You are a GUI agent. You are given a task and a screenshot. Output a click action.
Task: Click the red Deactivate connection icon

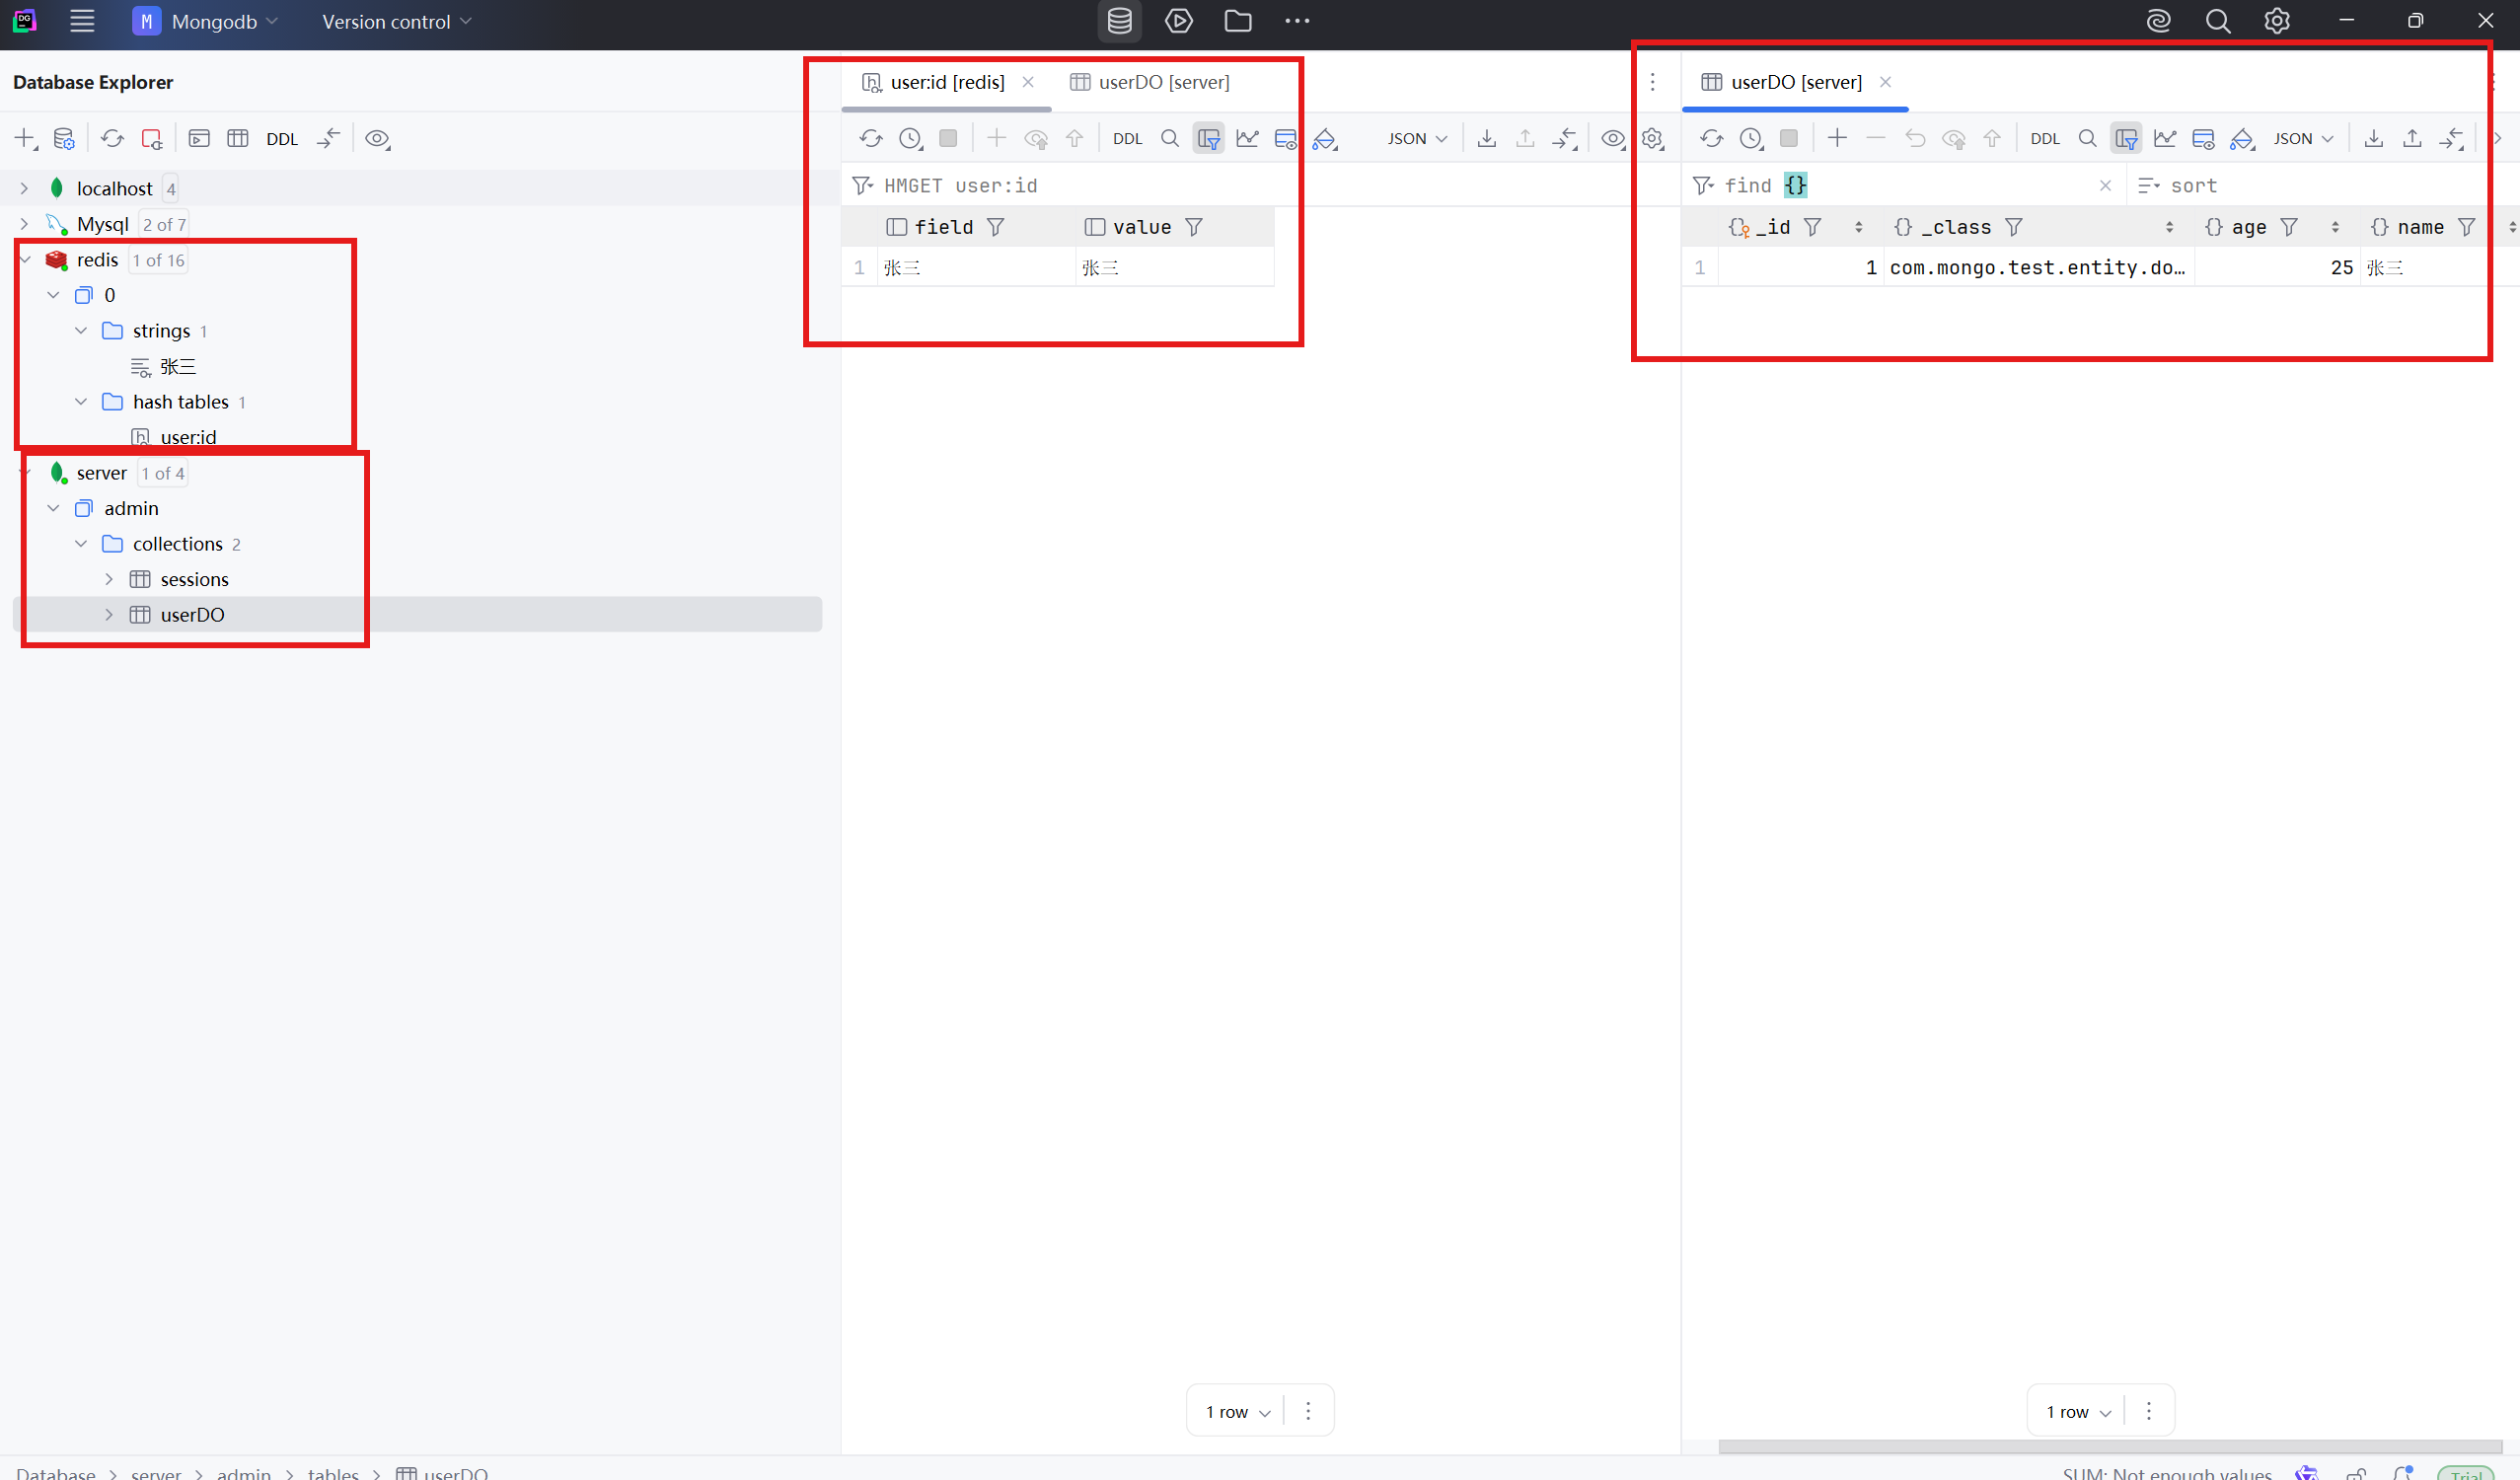click(151, 139)
